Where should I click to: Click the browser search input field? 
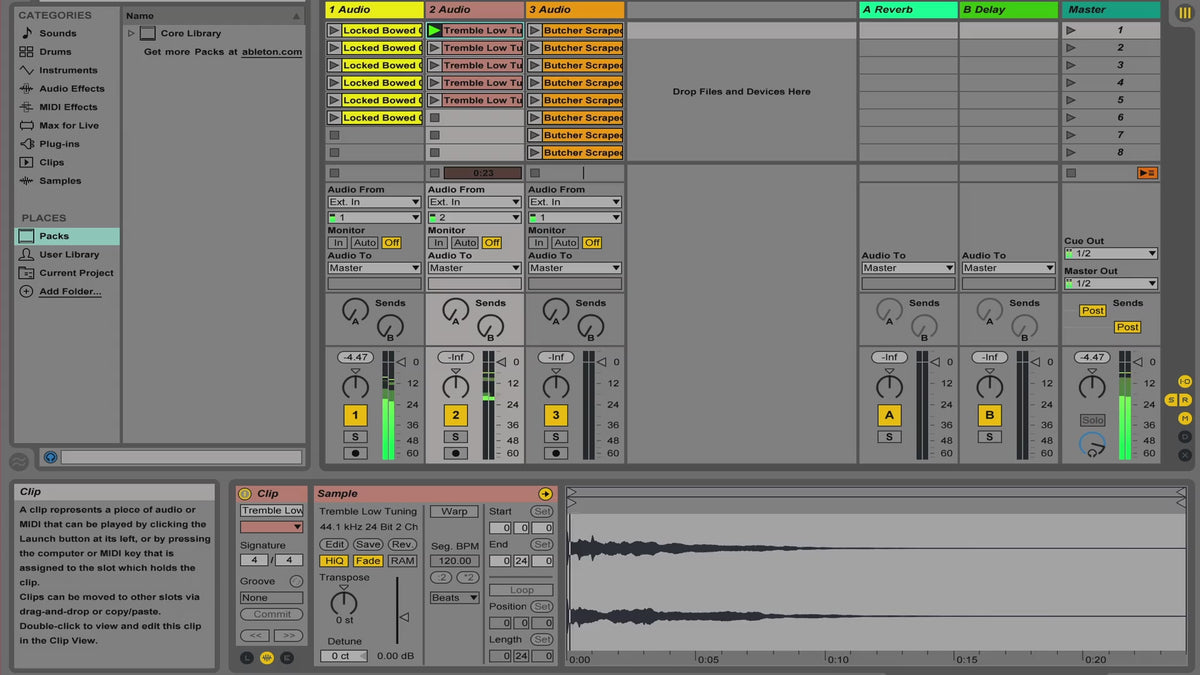180,457
